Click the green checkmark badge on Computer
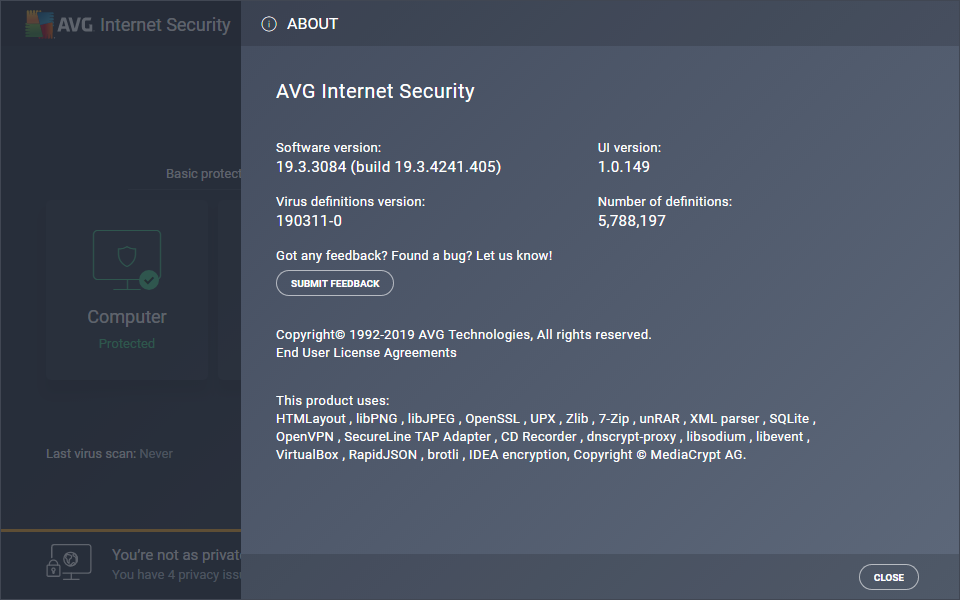Image resolution: width=960 pixels, height=600 pixels. coord(149,280)
